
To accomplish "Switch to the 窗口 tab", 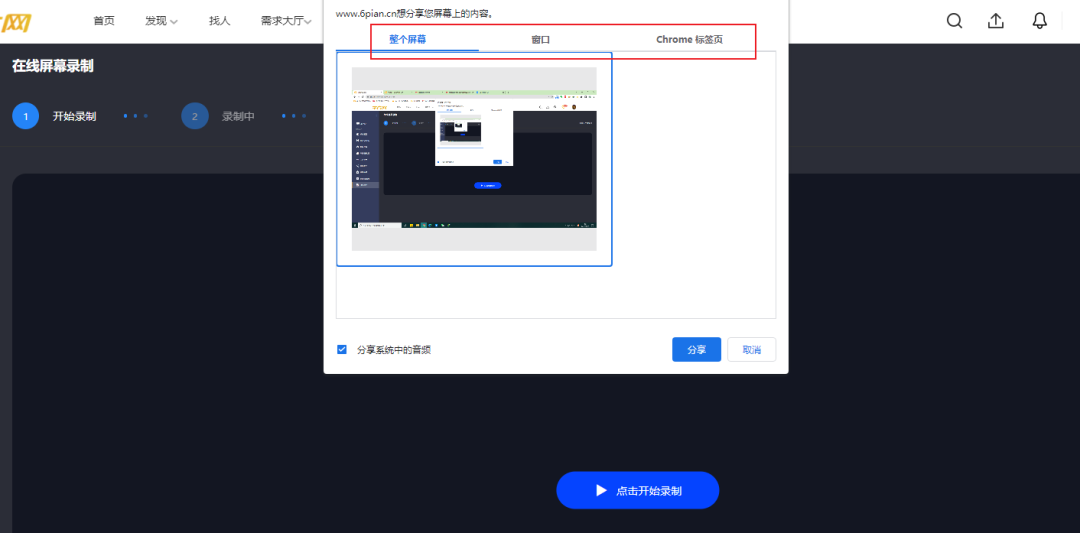I will coord(541,39).
